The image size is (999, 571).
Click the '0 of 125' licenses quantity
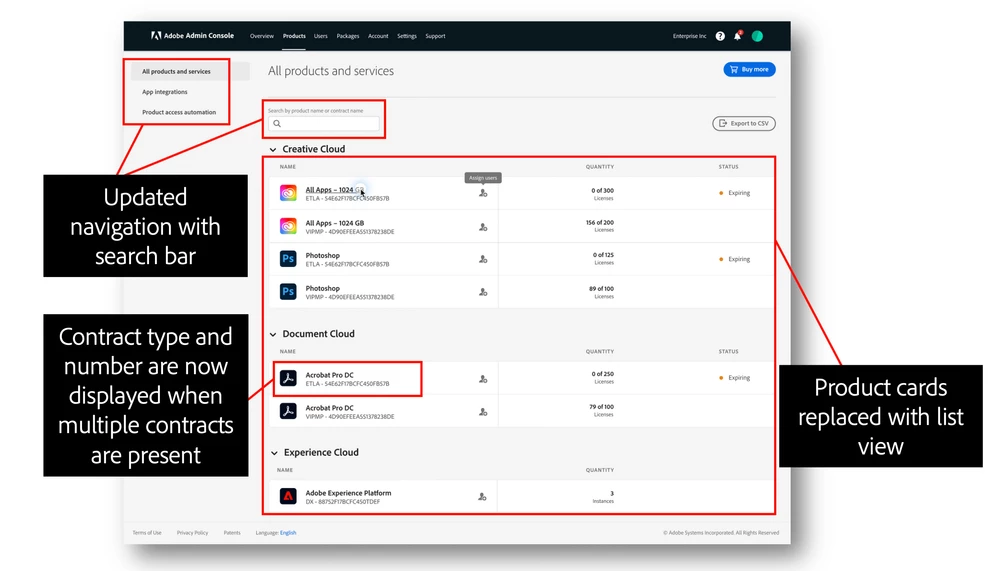pos(603,255)
